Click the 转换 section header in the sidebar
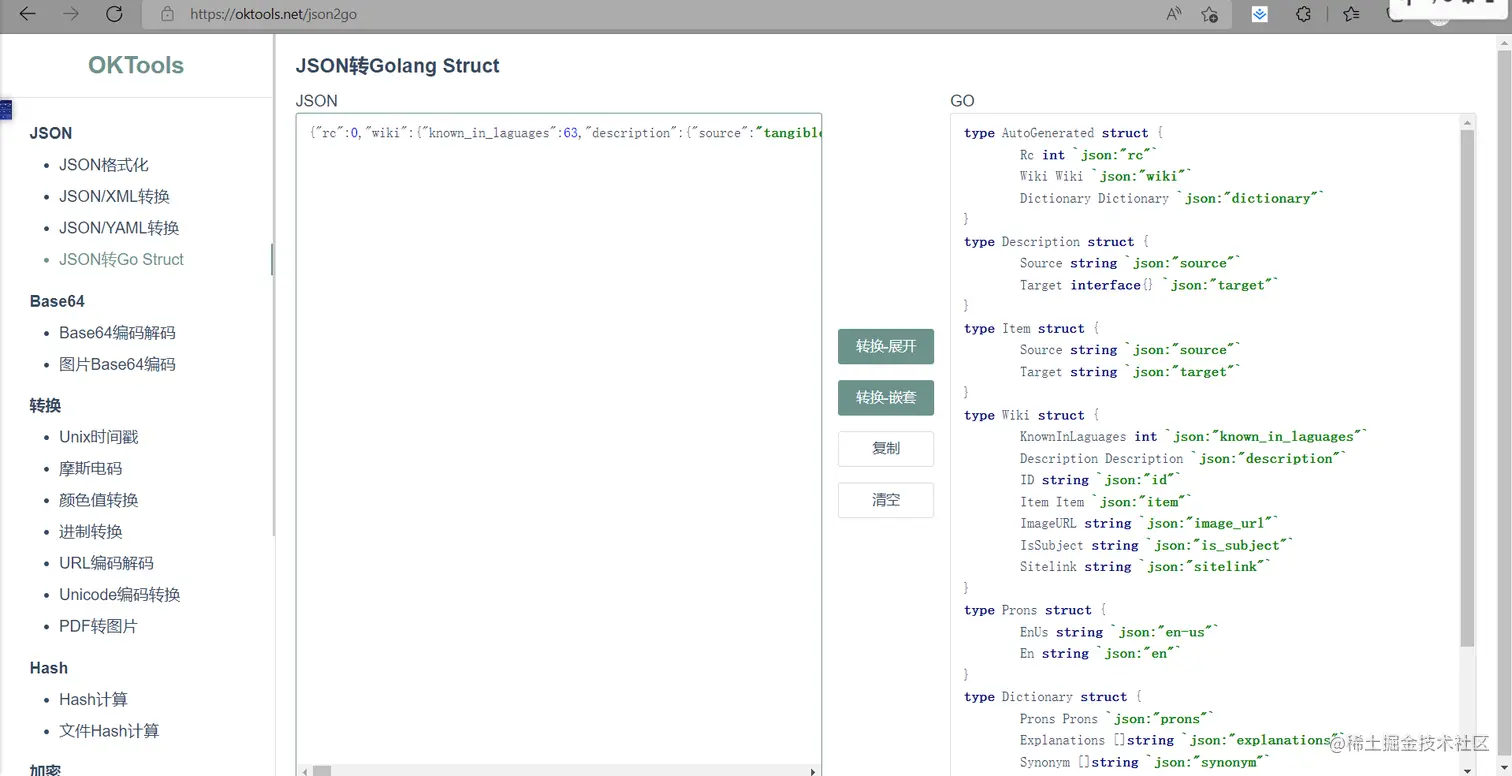The image size is (1512, 776). click(x=46, y=405)
